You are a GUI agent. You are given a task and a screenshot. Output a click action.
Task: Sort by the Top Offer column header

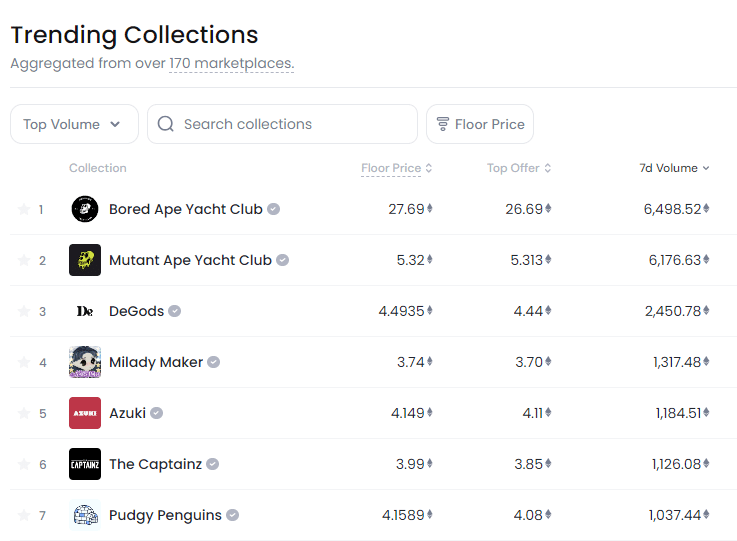pos(518,168)
